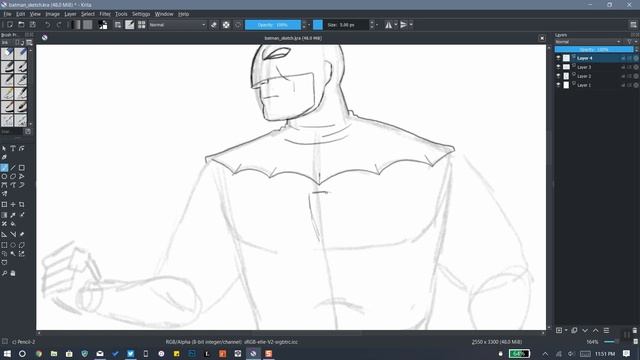Toggle vertical mirror tool

coord(404,25)
